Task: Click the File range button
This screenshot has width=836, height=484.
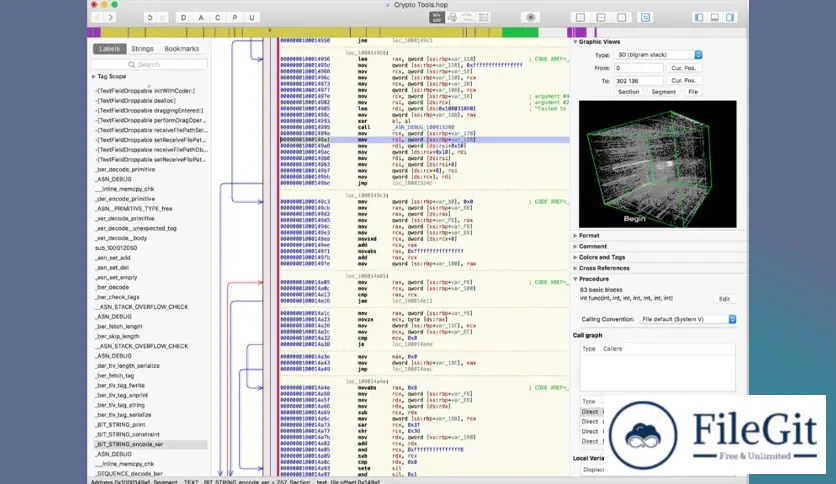Action: point(693,92)
